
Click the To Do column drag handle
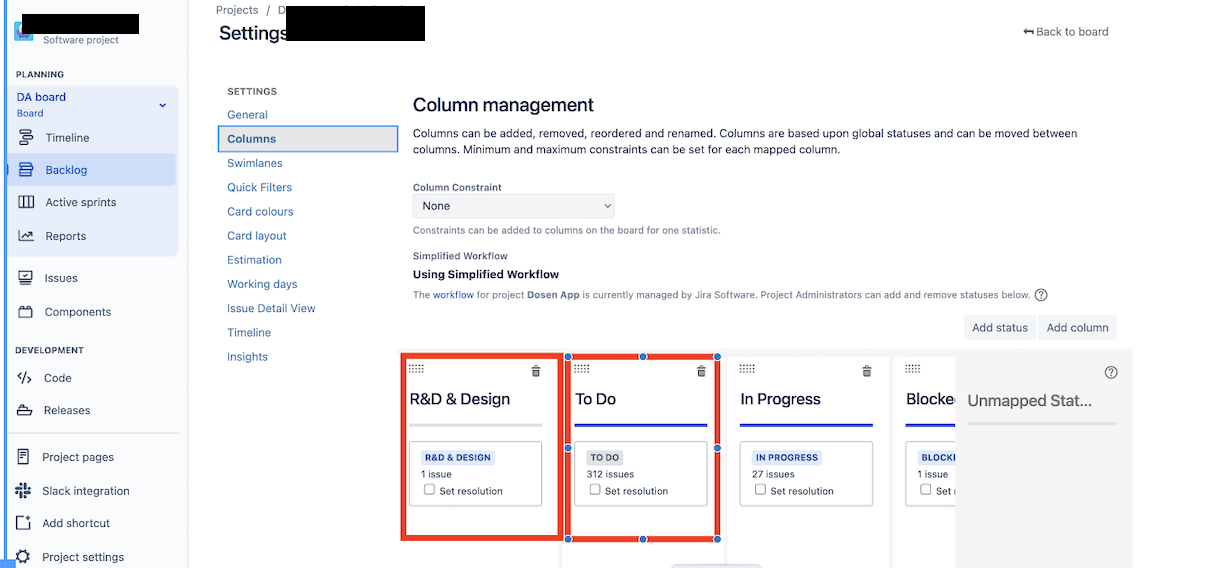pos(582,370)
